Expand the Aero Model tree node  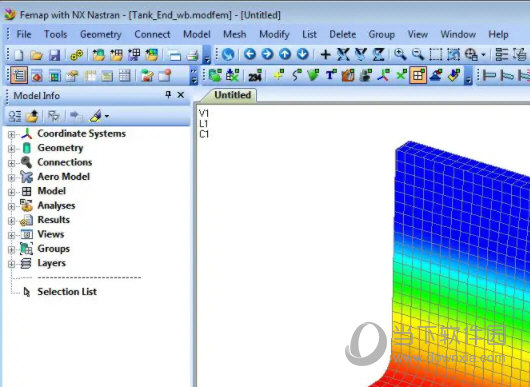coord(11,178)
